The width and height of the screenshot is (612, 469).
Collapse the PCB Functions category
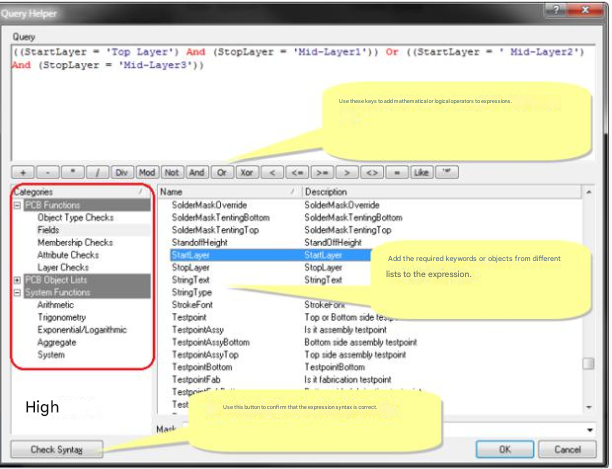tap(17, 205)
